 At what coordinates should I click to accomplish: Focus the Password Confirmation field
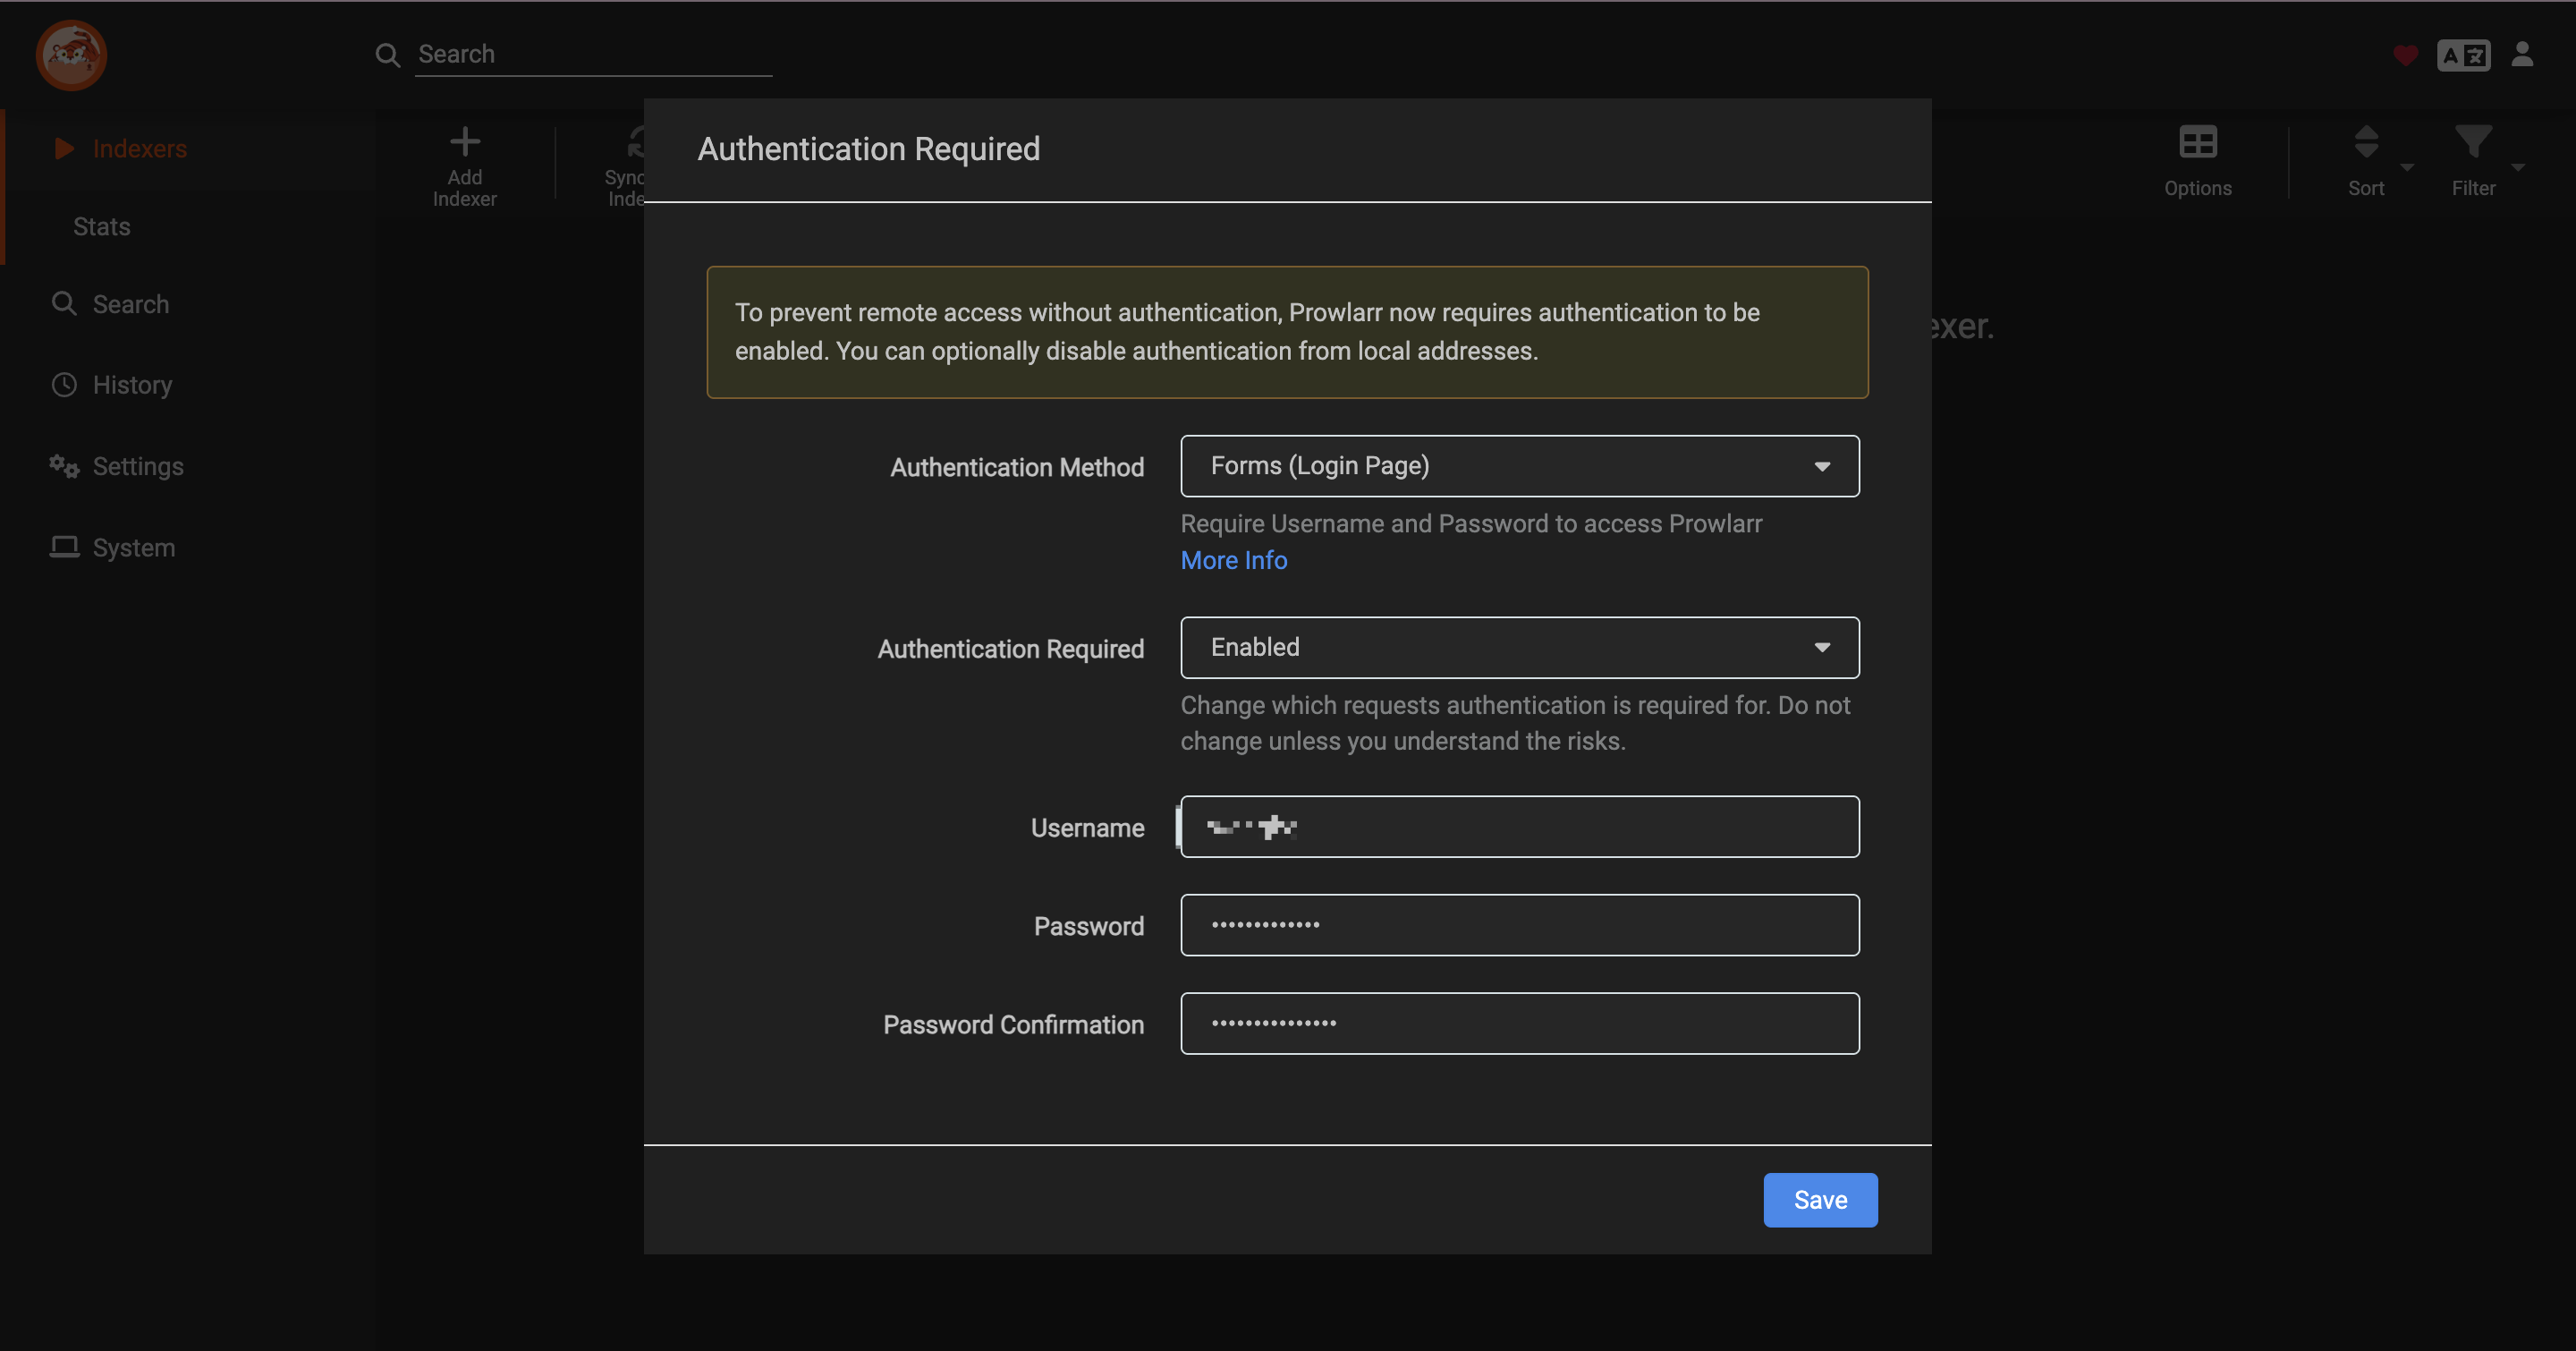point(1519,1023)
